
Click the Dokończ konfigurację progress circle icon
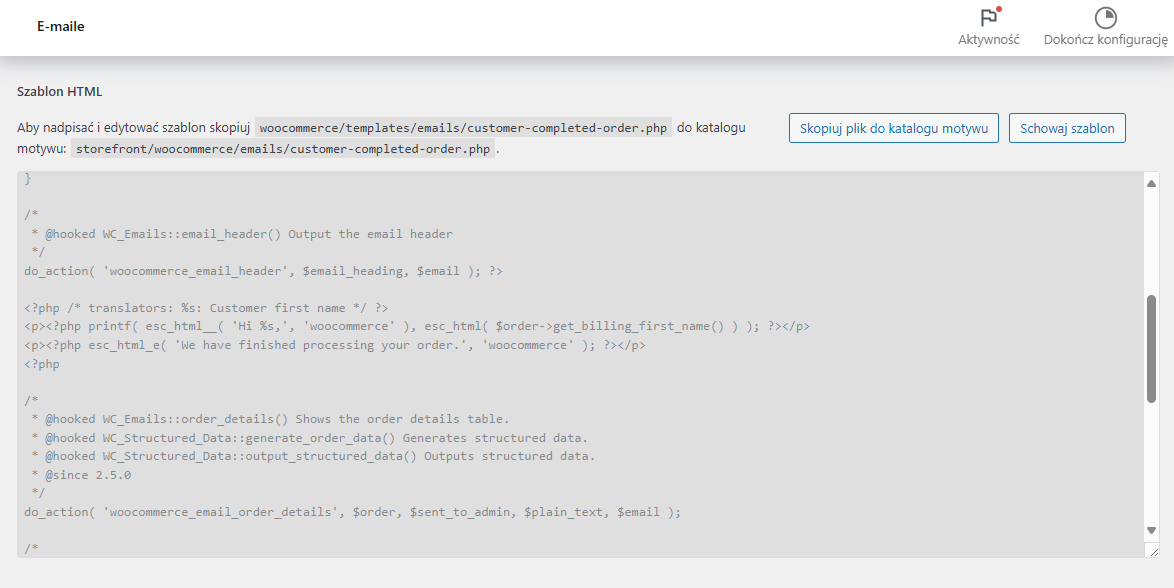pos(1106,18)
